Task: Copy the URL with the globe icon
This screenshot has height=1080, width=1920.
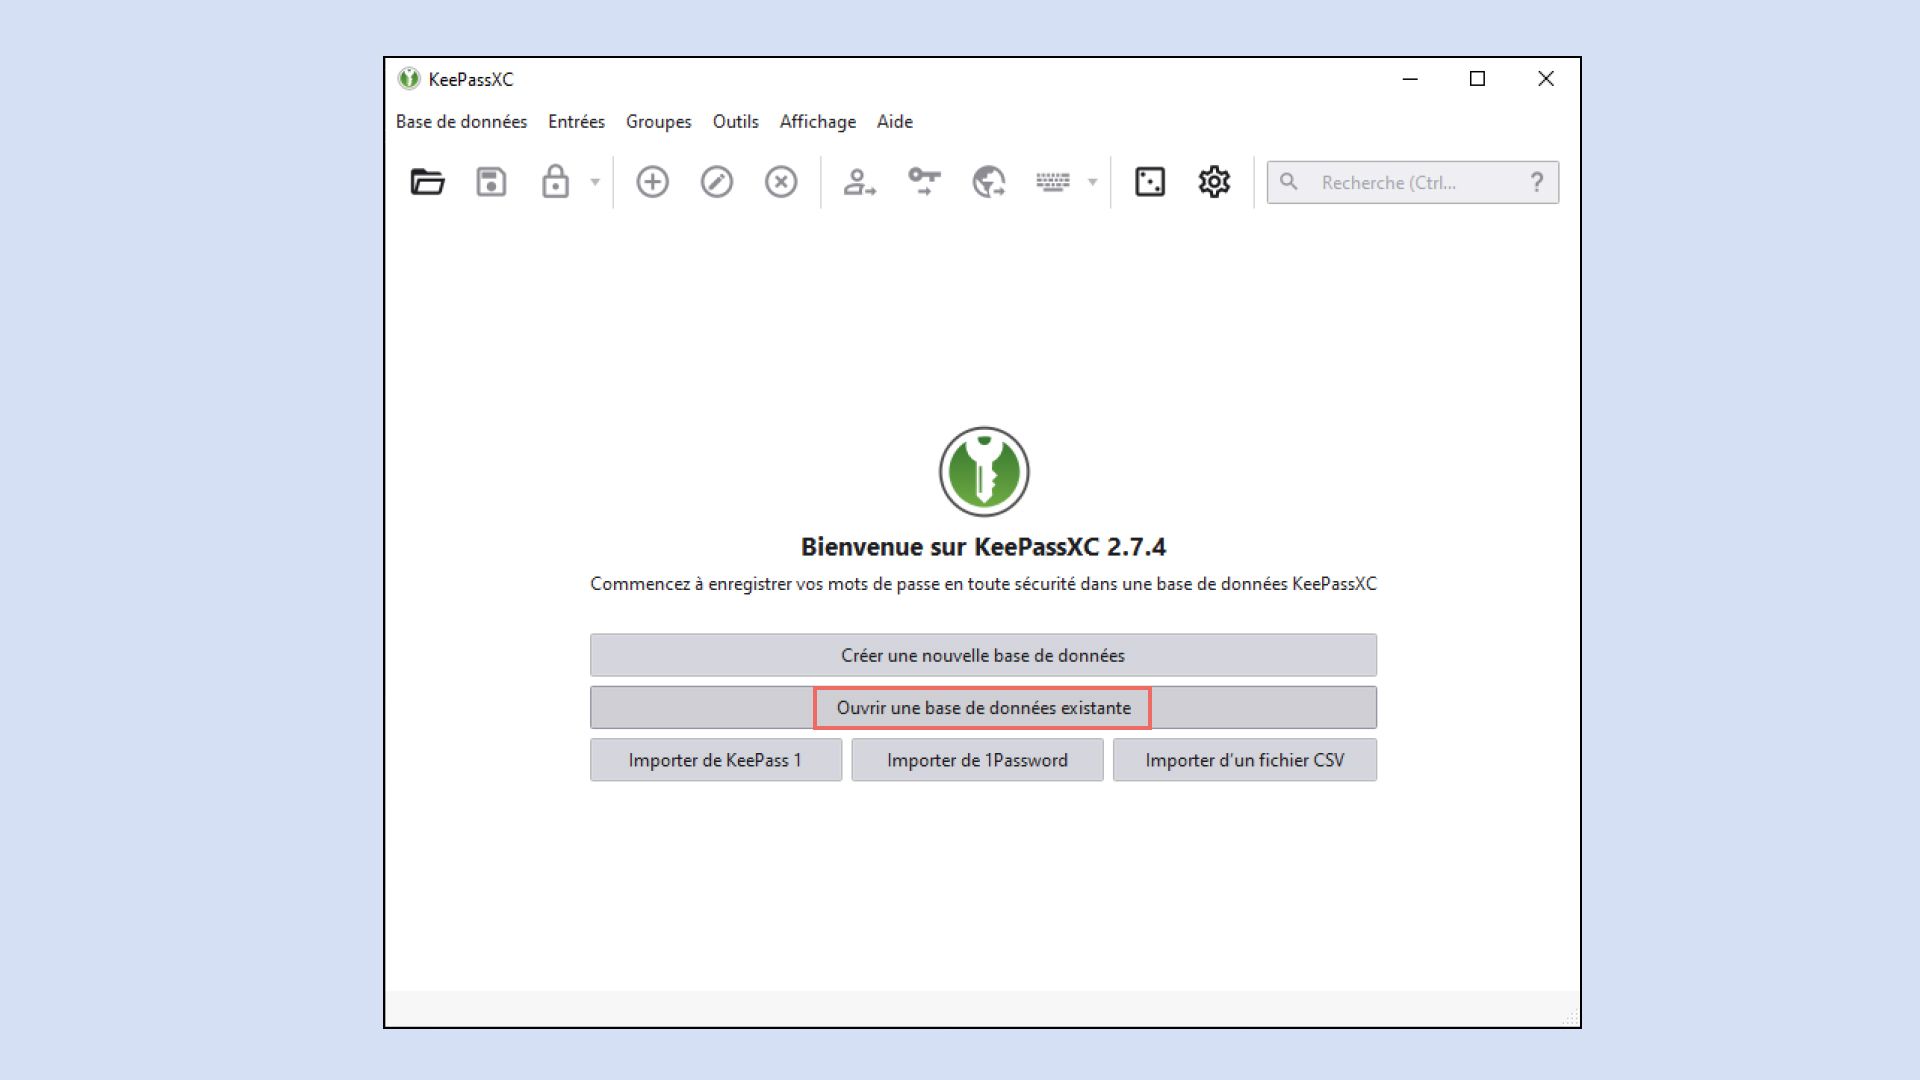Action: [x=986, y=182]
